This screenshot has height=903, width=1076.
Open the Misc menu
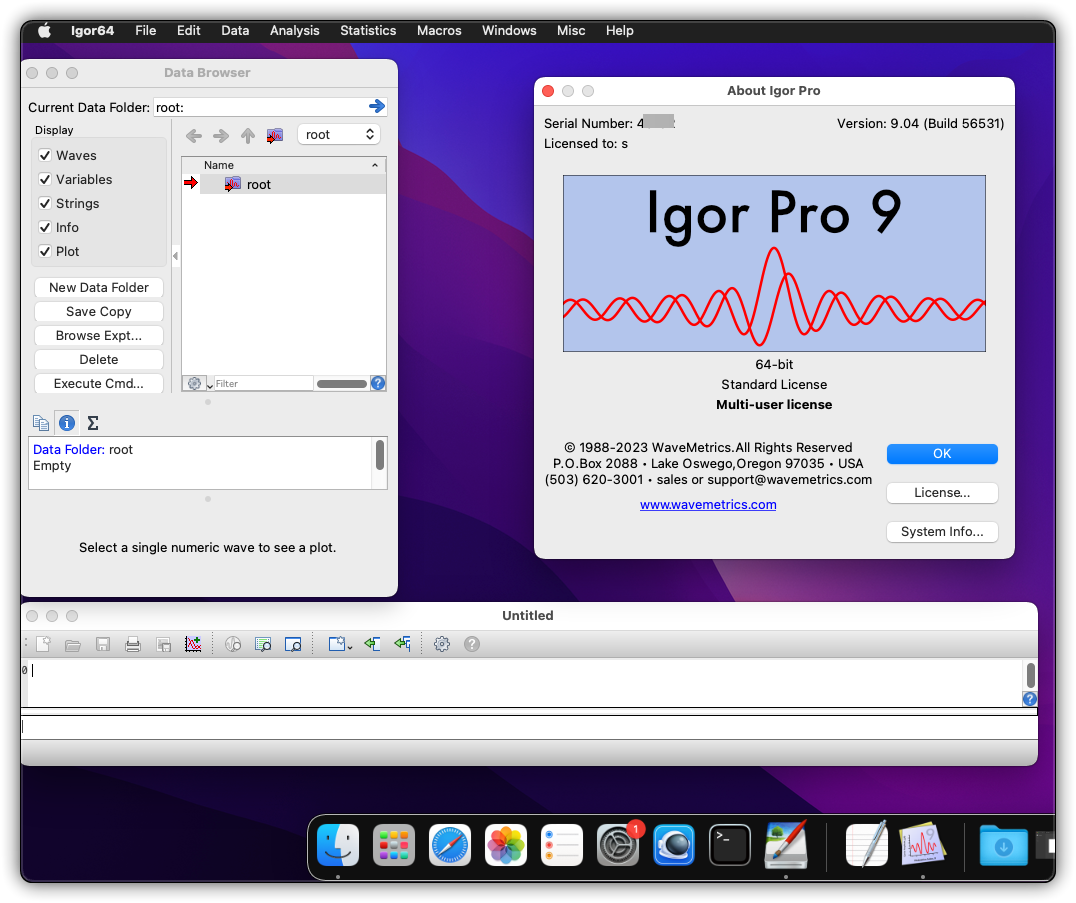571,30
